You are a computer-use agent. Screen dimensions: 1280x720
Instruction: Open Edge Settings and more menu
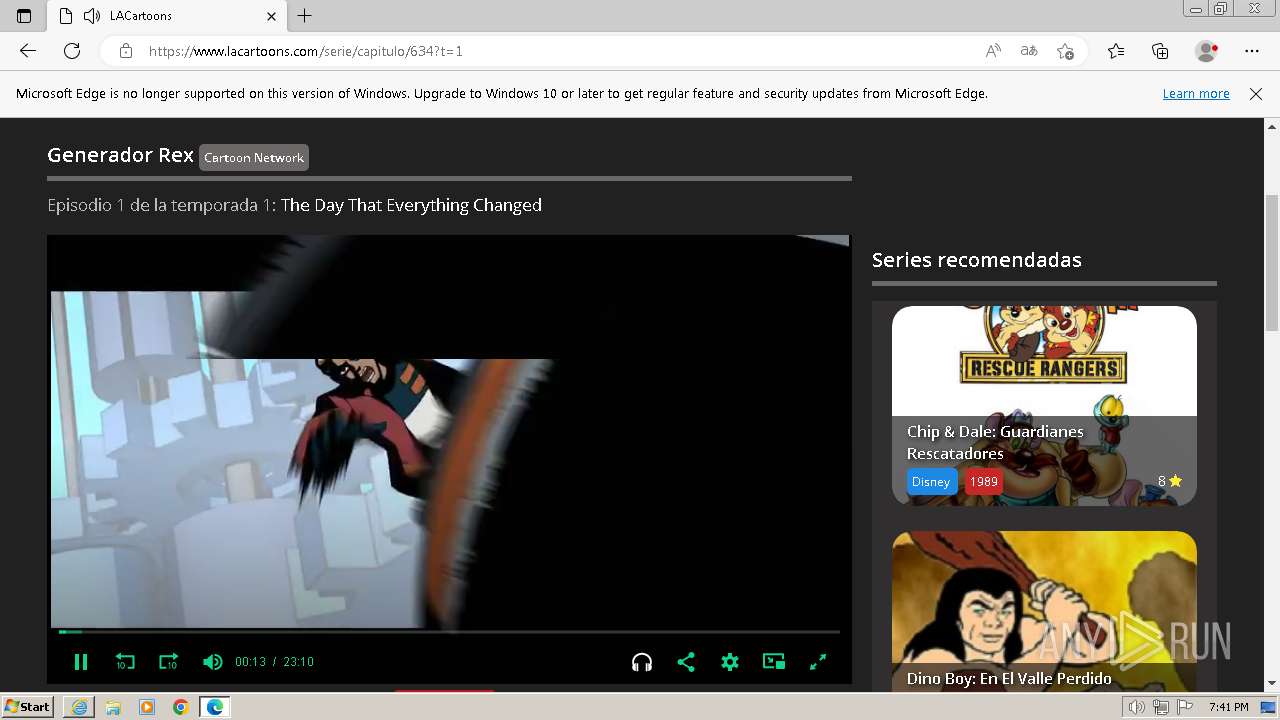(x=1252, y=51)
